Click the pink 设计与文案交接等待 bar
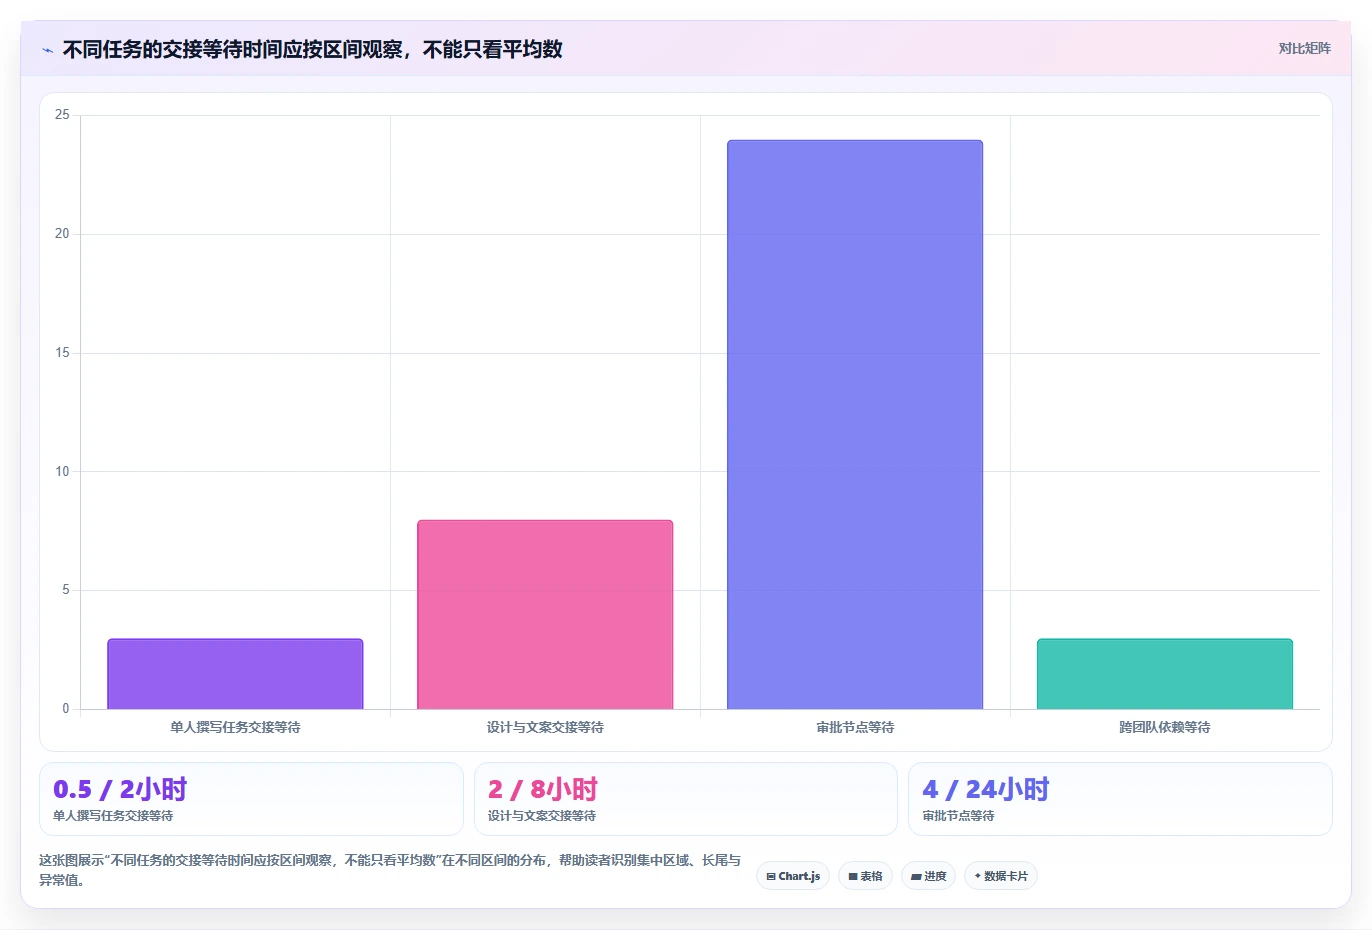1372x930 pixels. 545,614
